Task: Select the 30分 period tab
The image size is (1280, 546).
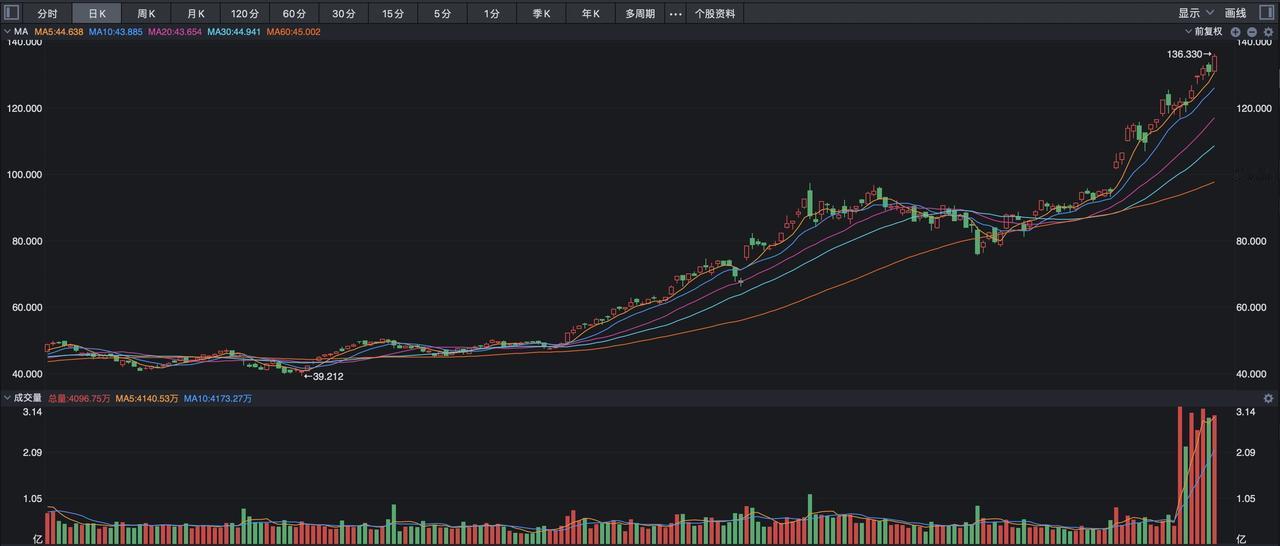Action: click(343, 14)
